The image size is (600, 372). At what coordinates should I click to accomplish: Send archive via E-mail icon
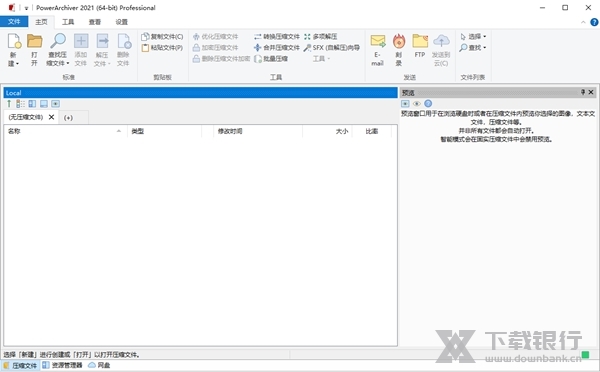pyautogui.click(x=378, y=41)
